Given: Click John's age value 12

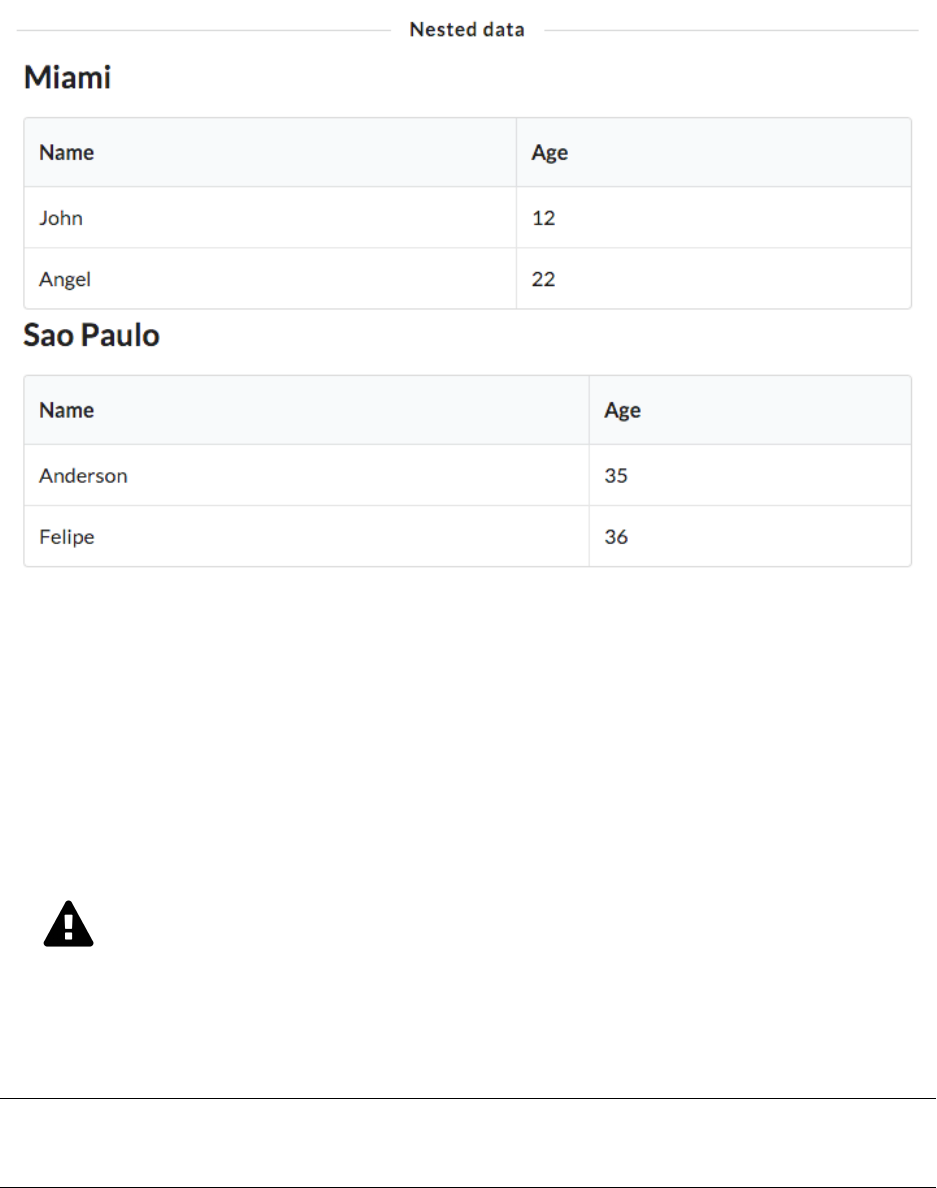Looking at the screenshot, I should 543,218.
